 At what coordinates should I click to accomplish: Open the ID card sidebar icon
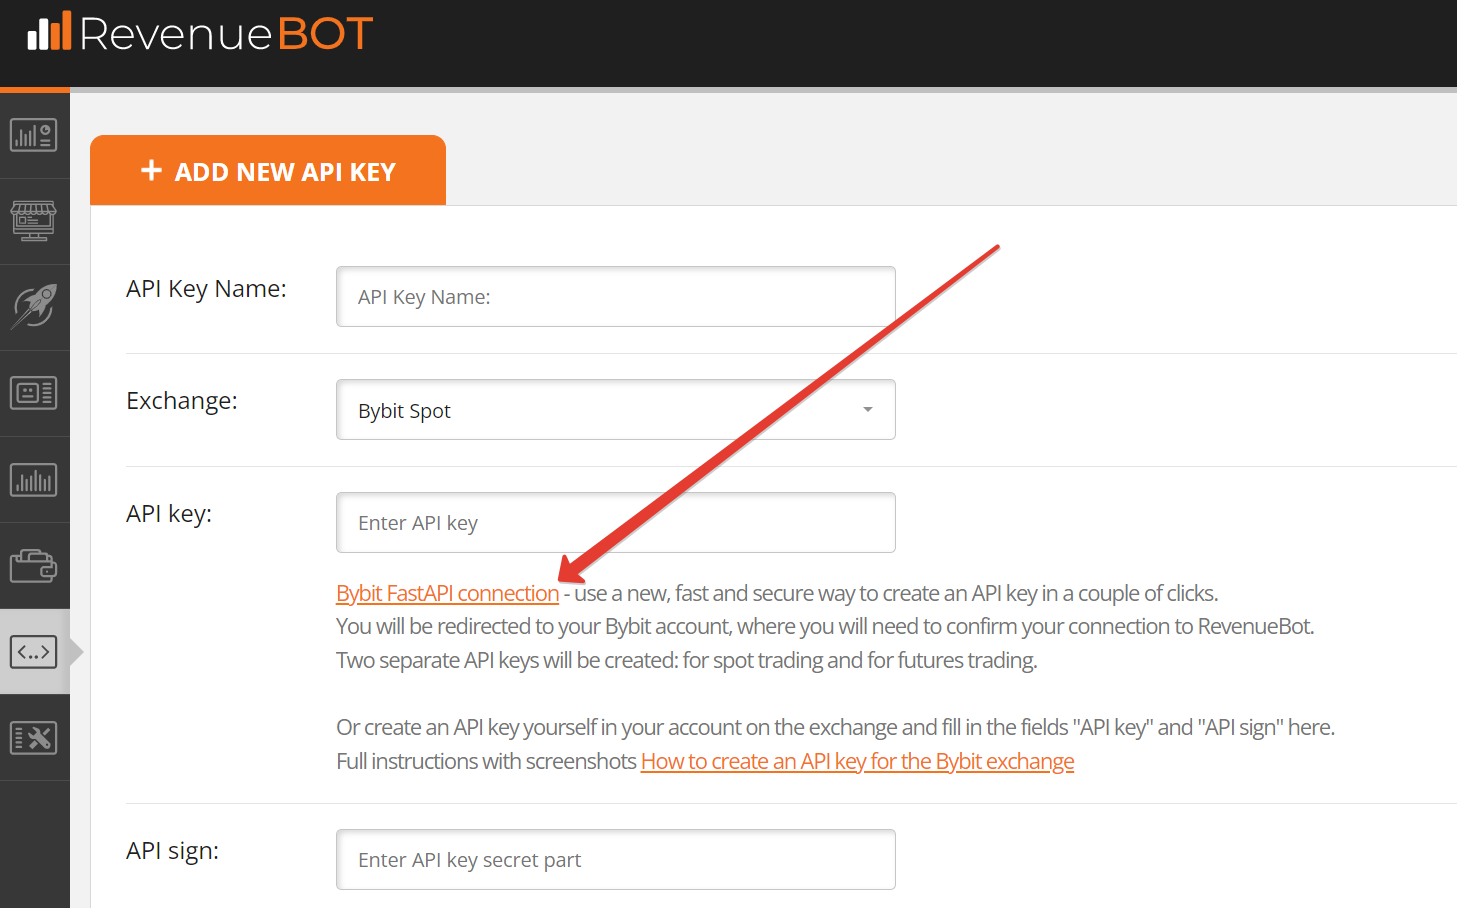(34, 393)
